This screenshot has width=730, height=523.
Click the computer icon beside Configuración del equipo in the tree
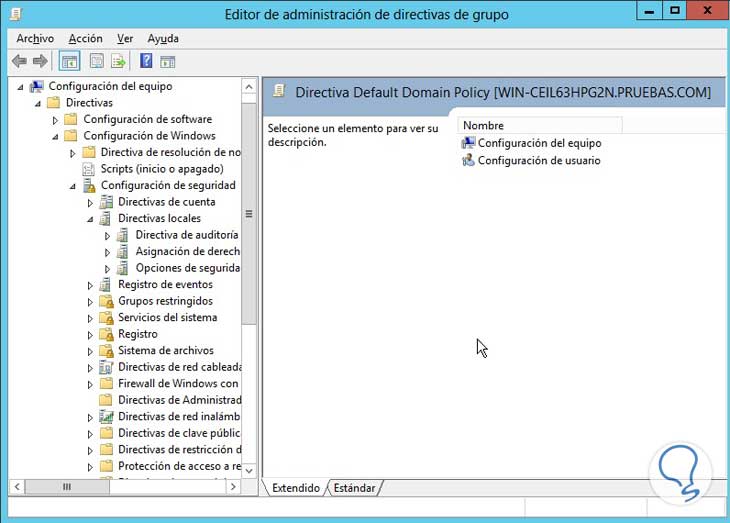tap(36, 86)
